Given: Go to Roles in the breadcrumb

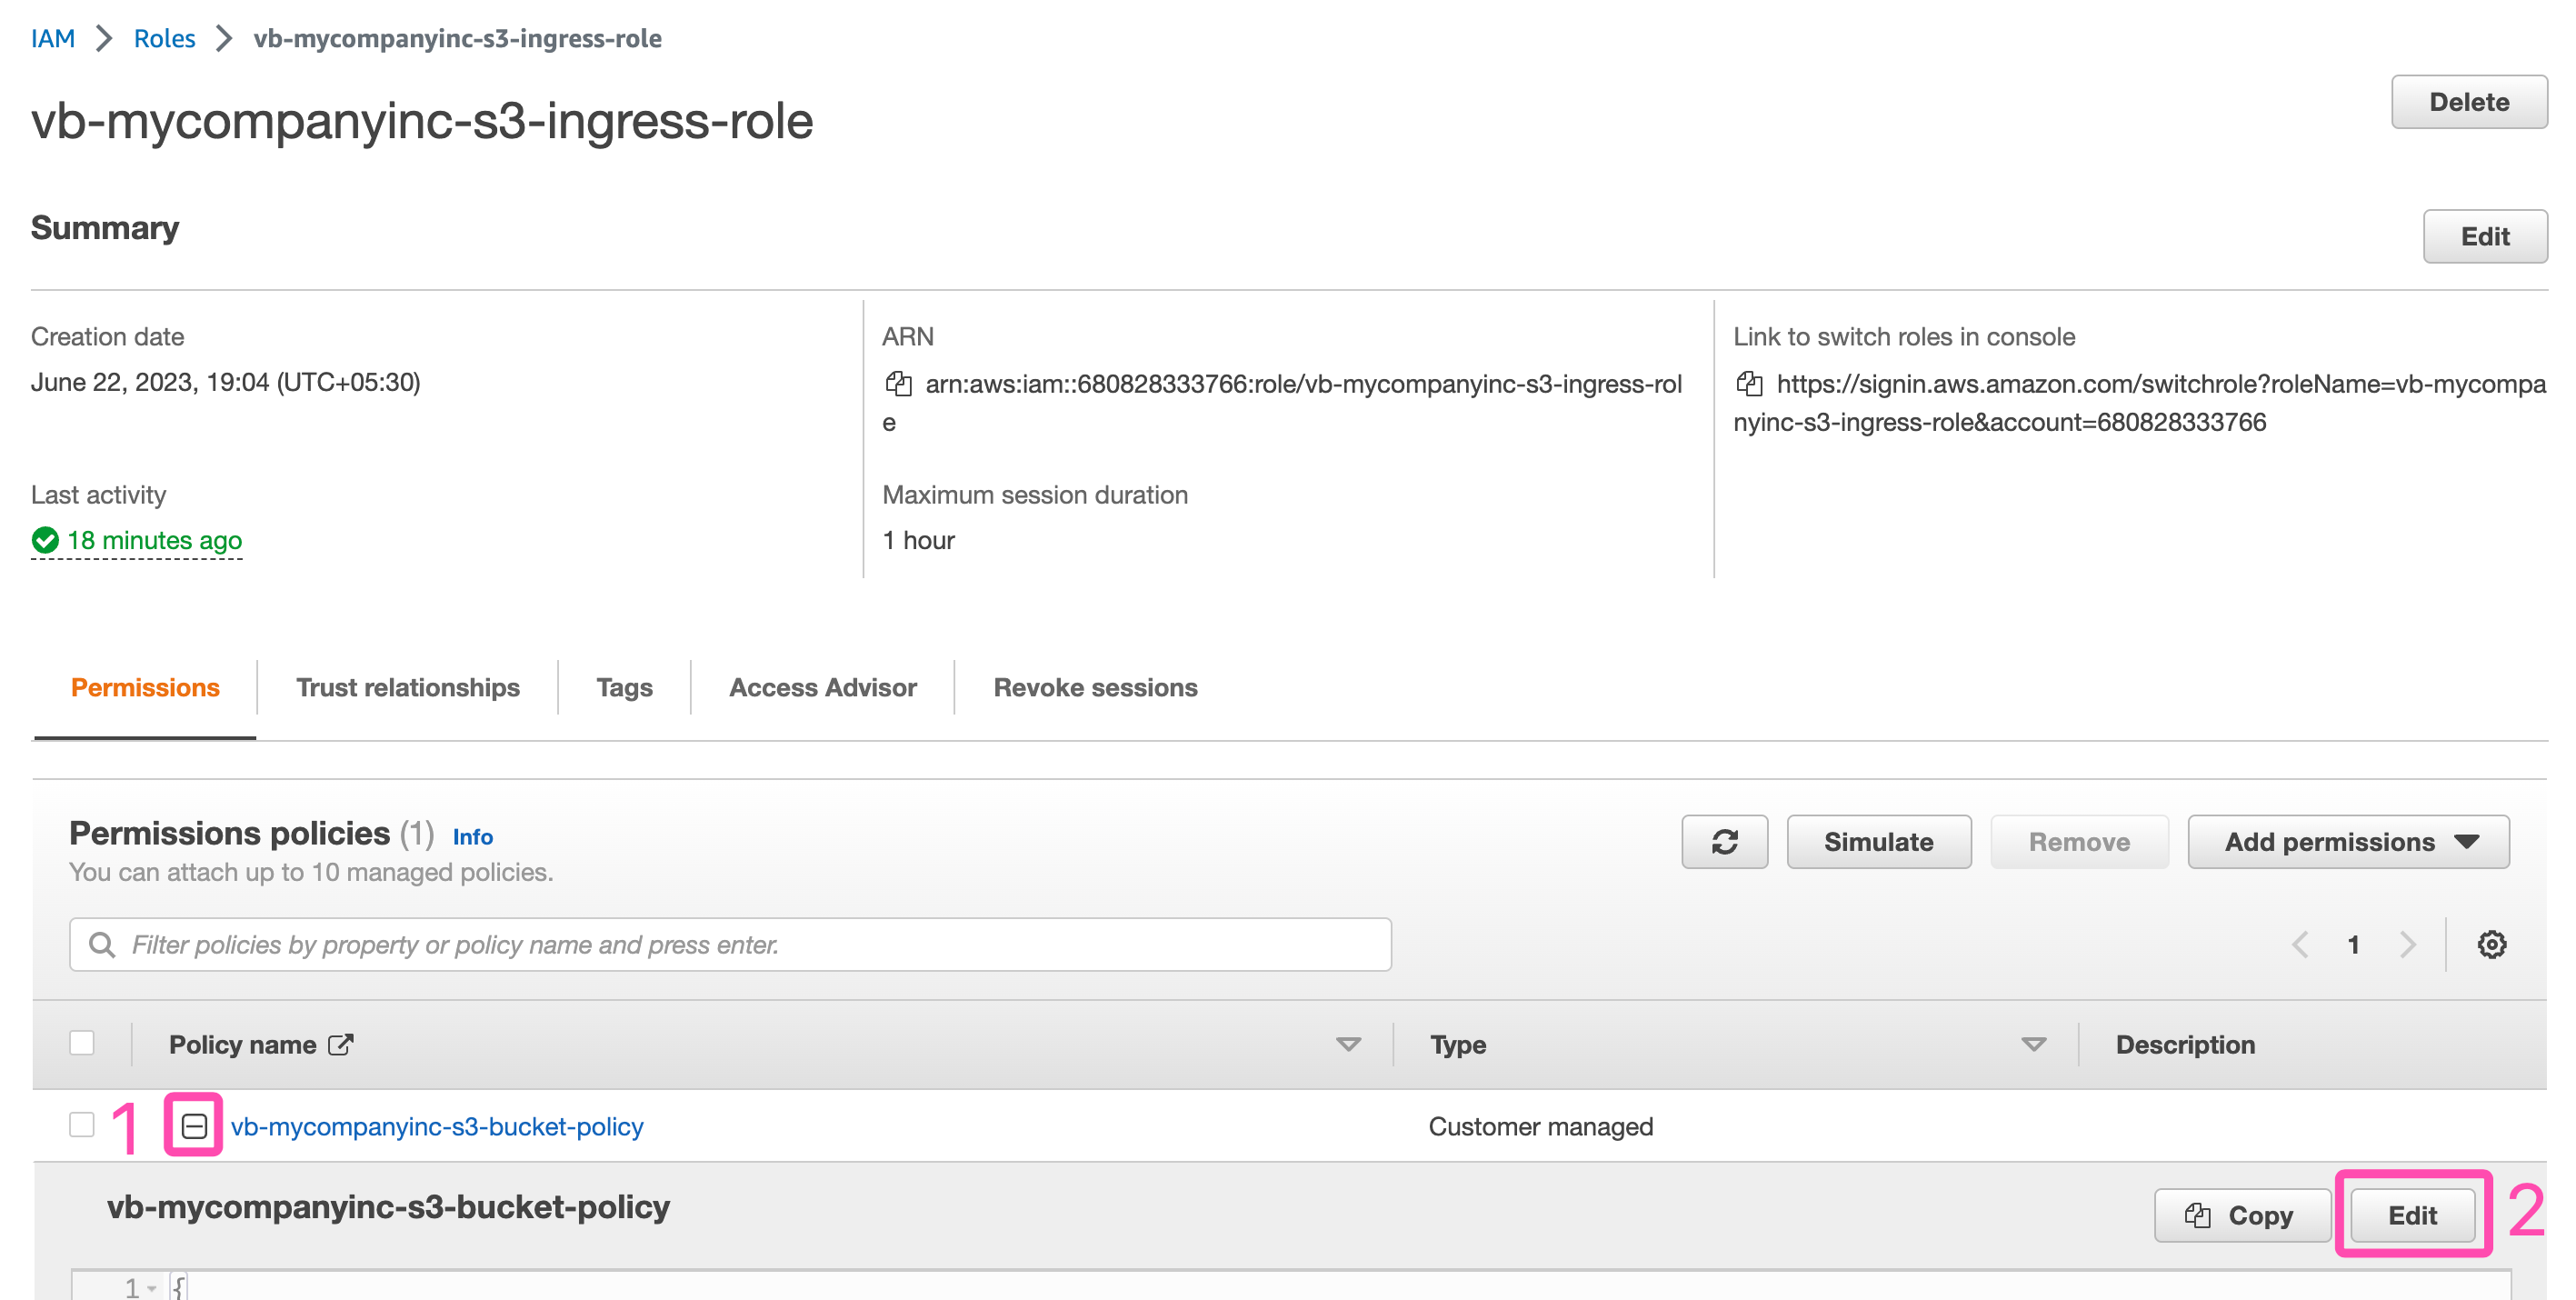Looking at the screenshot, I should 165,38.
